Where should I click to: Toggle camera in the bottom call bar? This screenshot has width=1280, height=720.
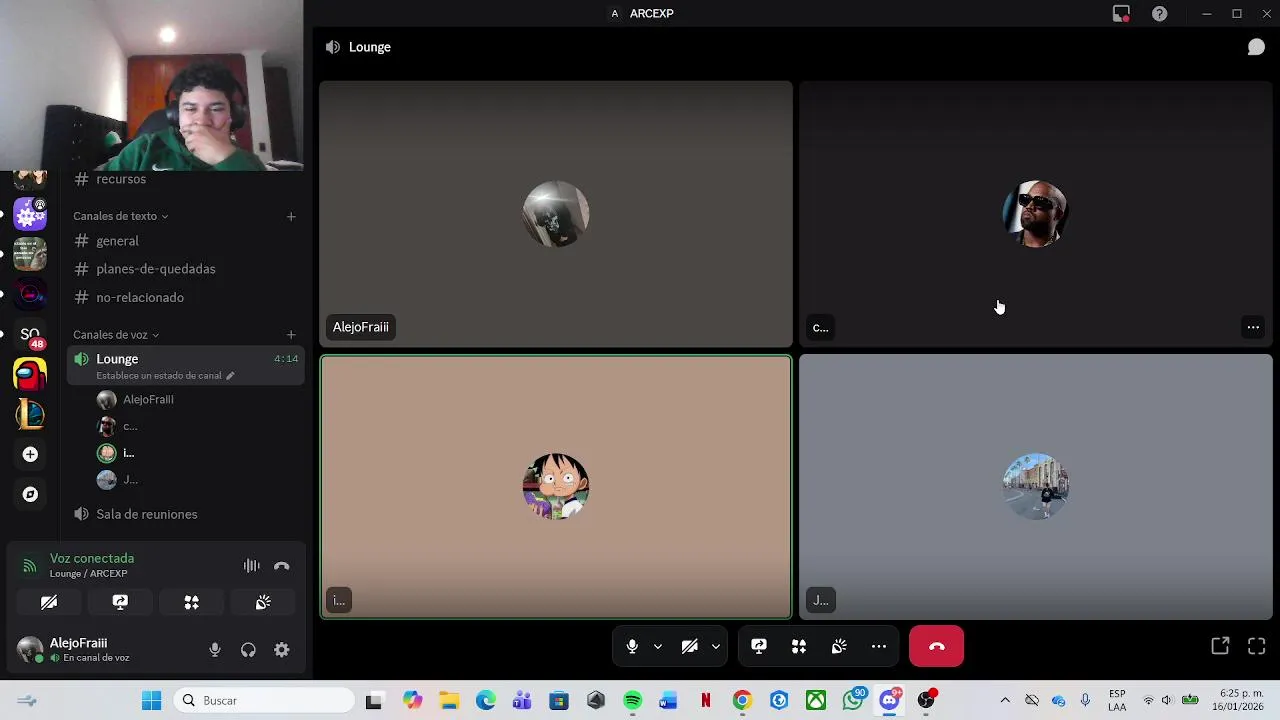coord(689,647)
